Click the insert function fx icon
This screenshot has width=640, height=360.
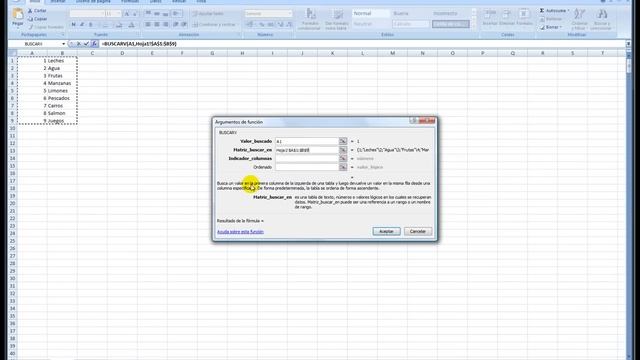click(94, 44)
